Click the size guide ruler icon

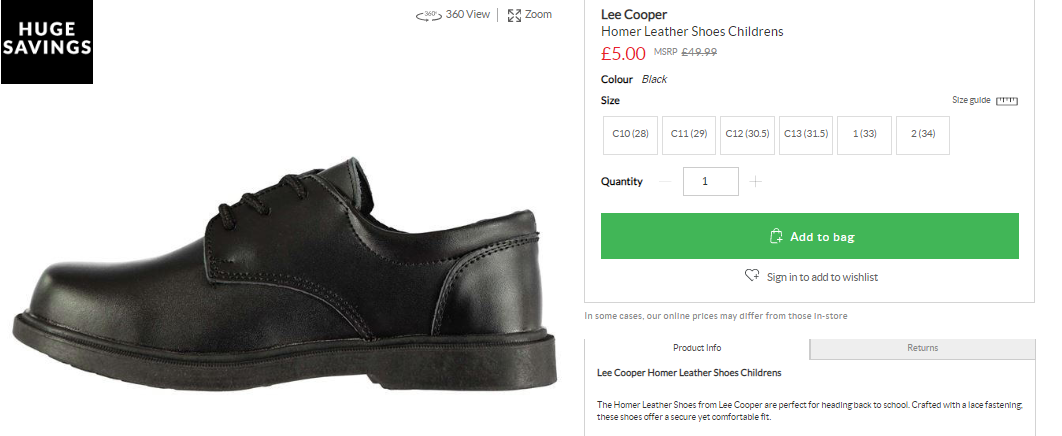coord(1006,101)
